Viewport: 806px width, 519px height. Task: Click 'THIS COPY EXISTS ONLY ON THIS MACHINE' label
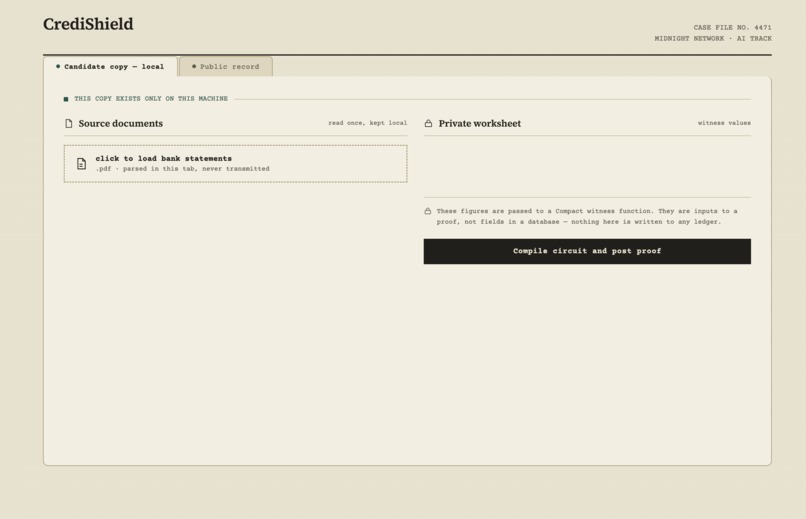151,99
